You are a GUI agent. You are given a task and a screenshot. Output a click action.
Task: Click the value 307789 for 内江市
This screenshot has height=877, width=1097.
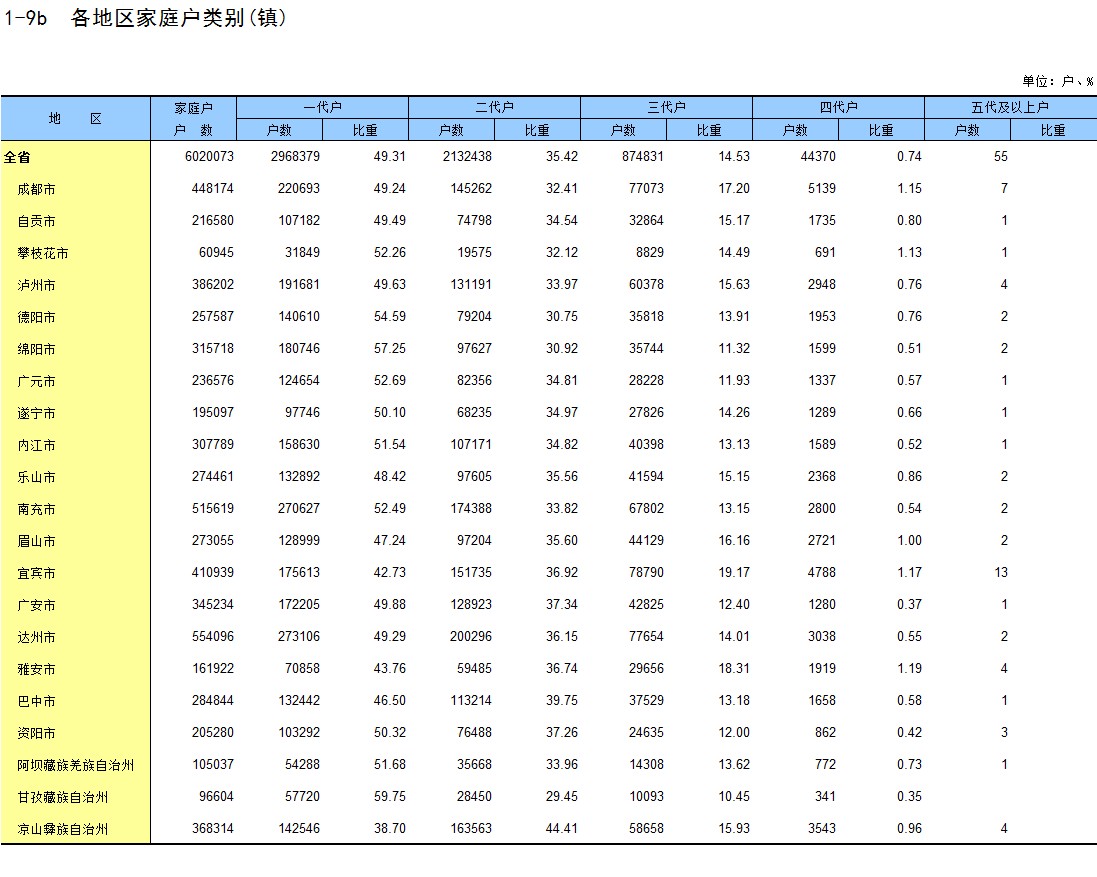pos(213,445)
